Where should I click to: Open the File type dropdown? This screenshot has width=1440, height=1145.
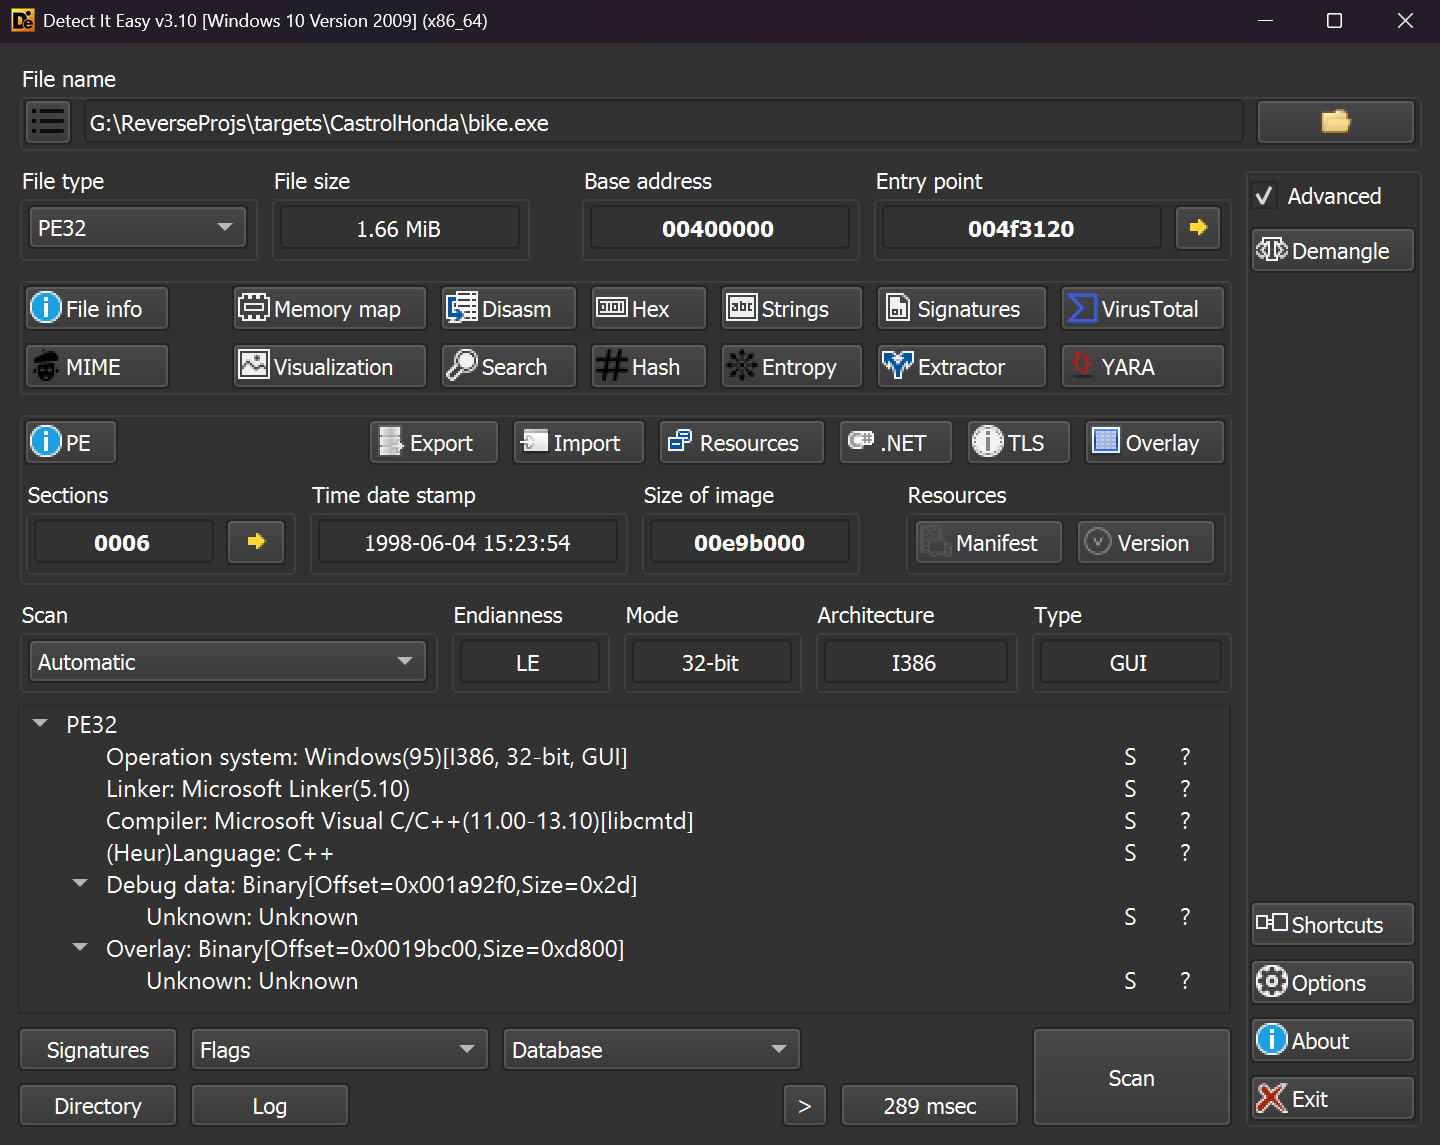(137, 227)
